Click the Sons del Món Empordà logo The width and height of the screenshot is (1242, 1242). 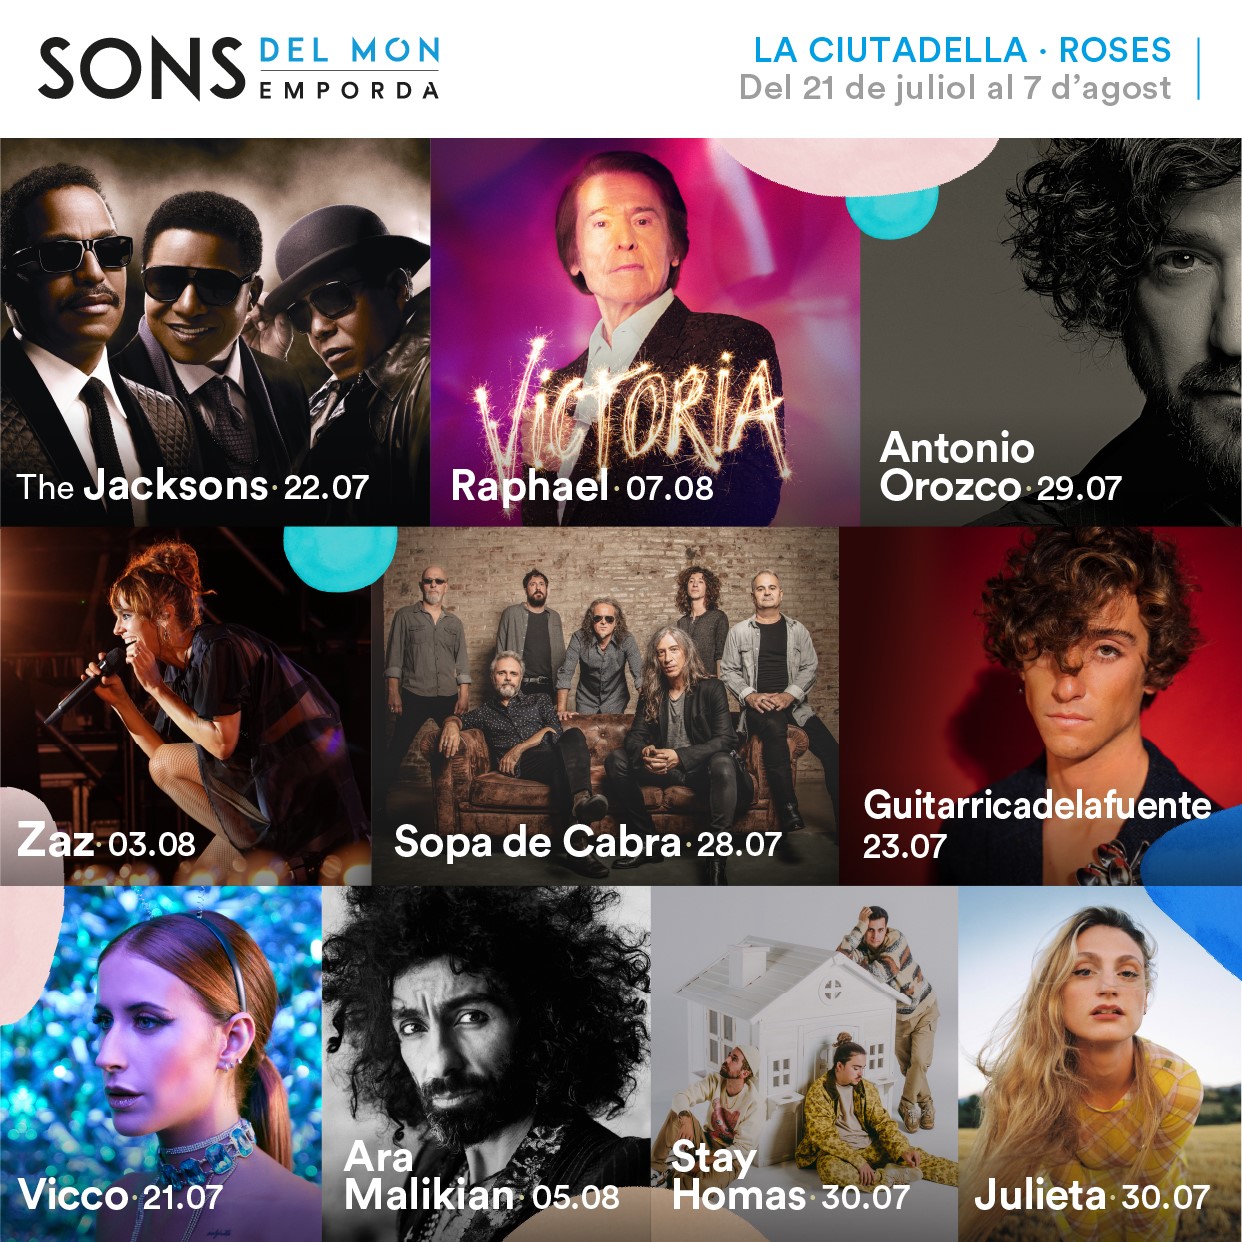[x=239, y=68]
